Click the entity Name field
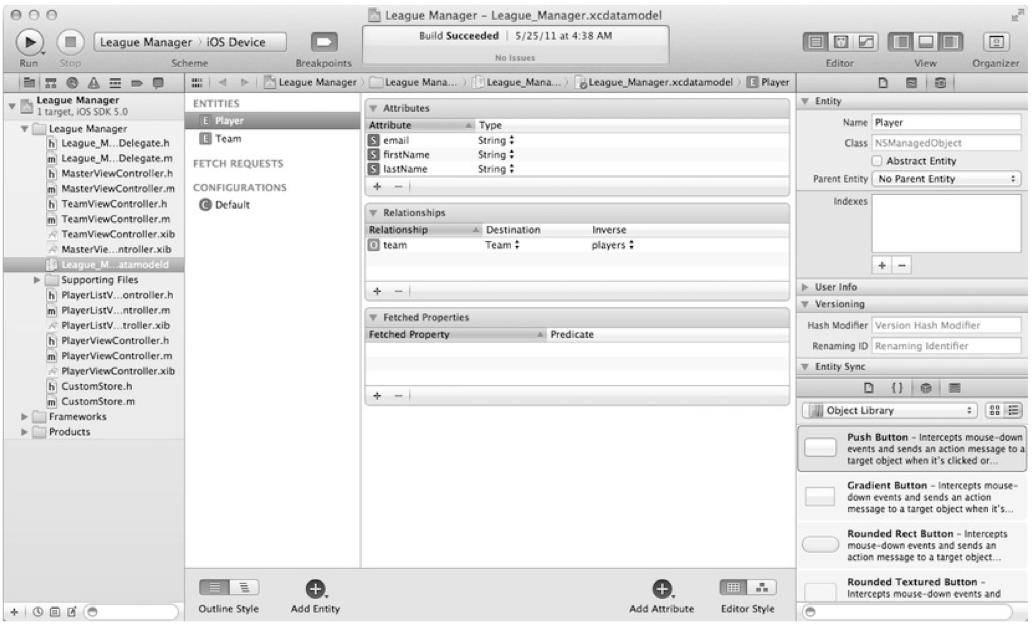1035x628 pixels. [947, 123]
